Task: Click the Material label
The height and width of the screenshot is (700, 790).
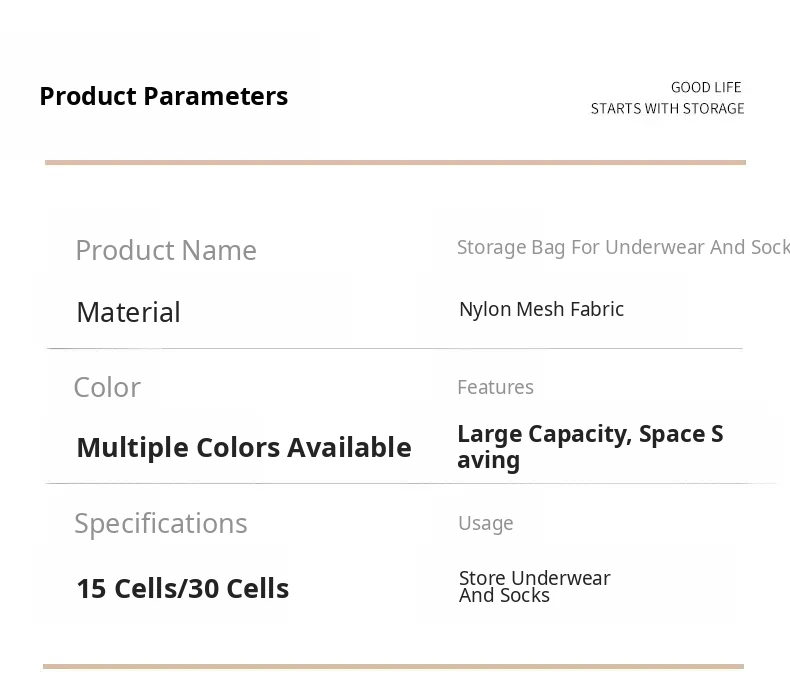Action: click(x=128, y=312)
